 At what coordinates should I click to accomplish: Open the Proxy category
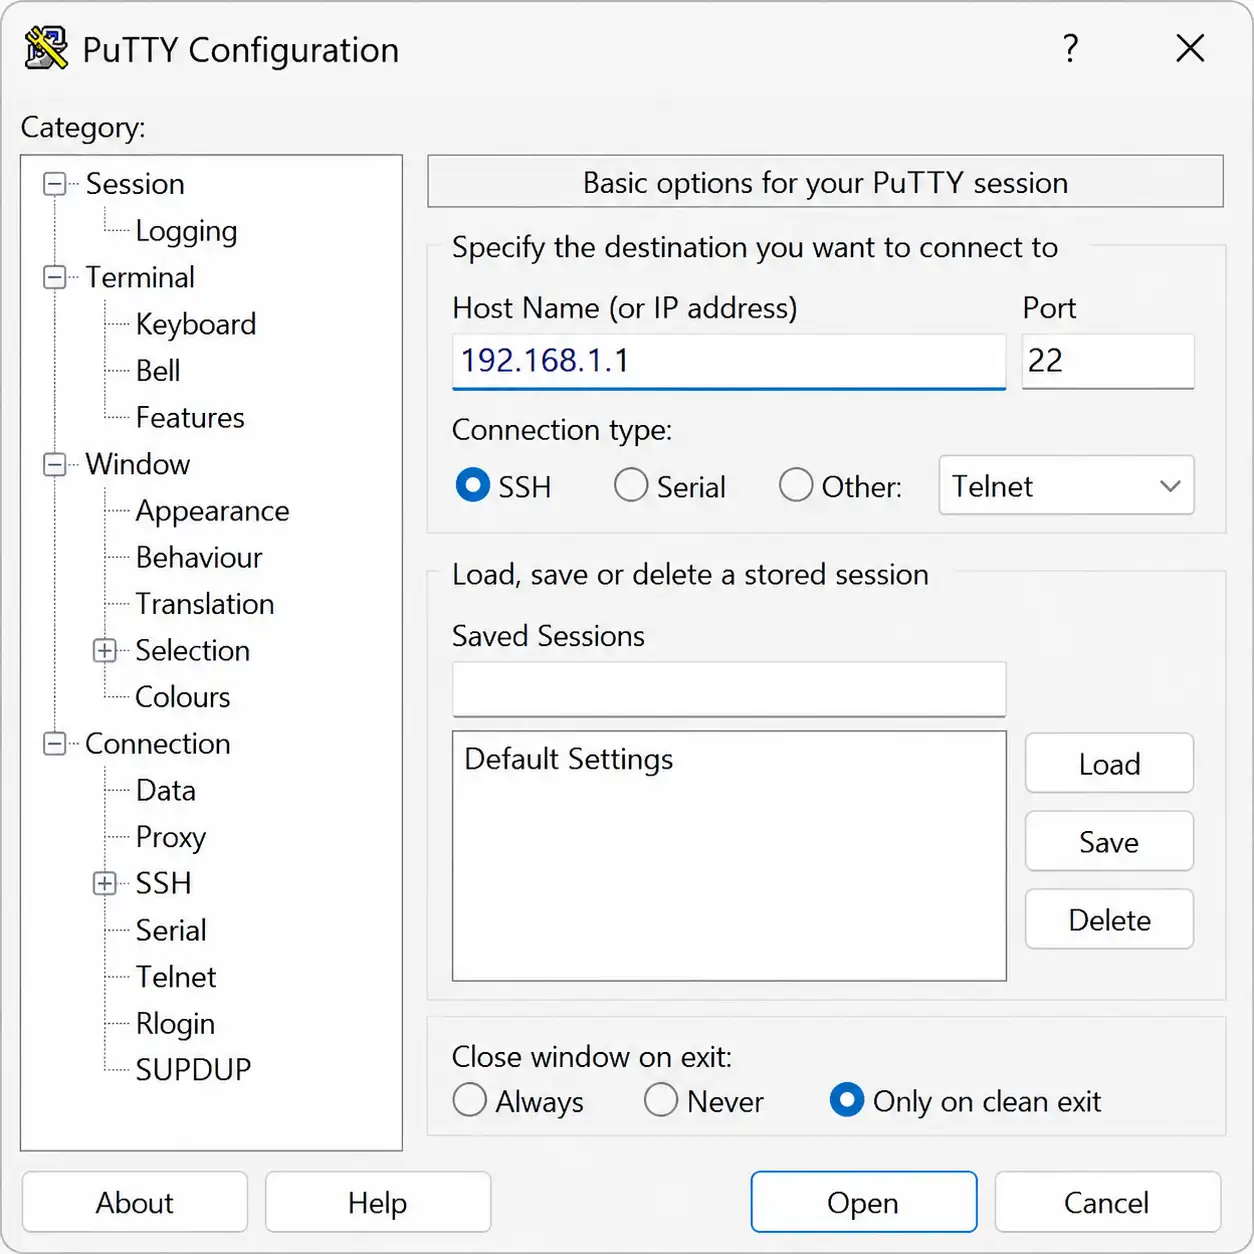pos(171,838)
